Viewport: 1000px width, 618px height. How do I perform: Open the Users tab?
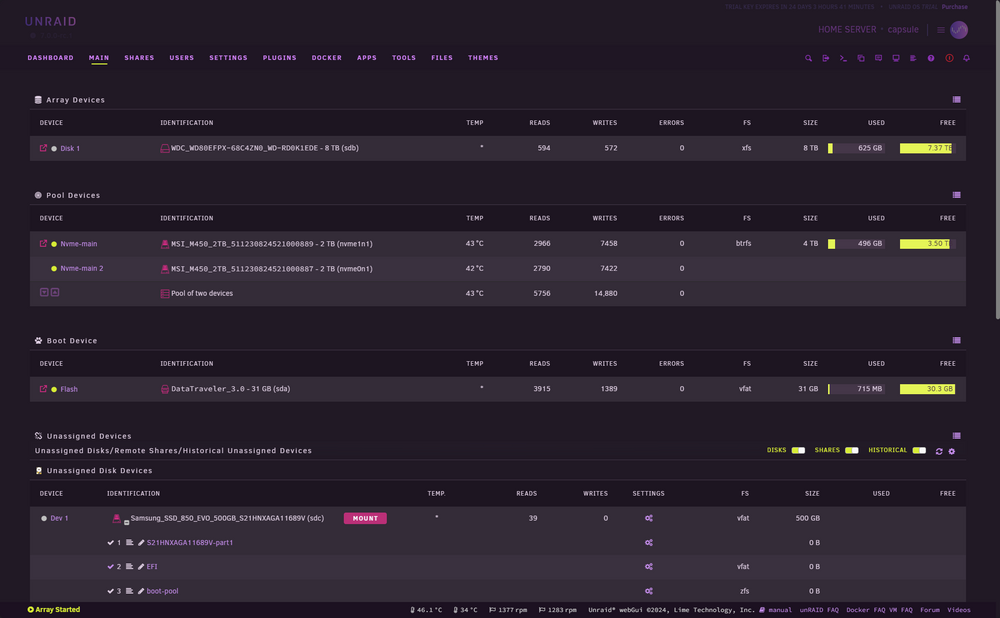click(181, 57)
